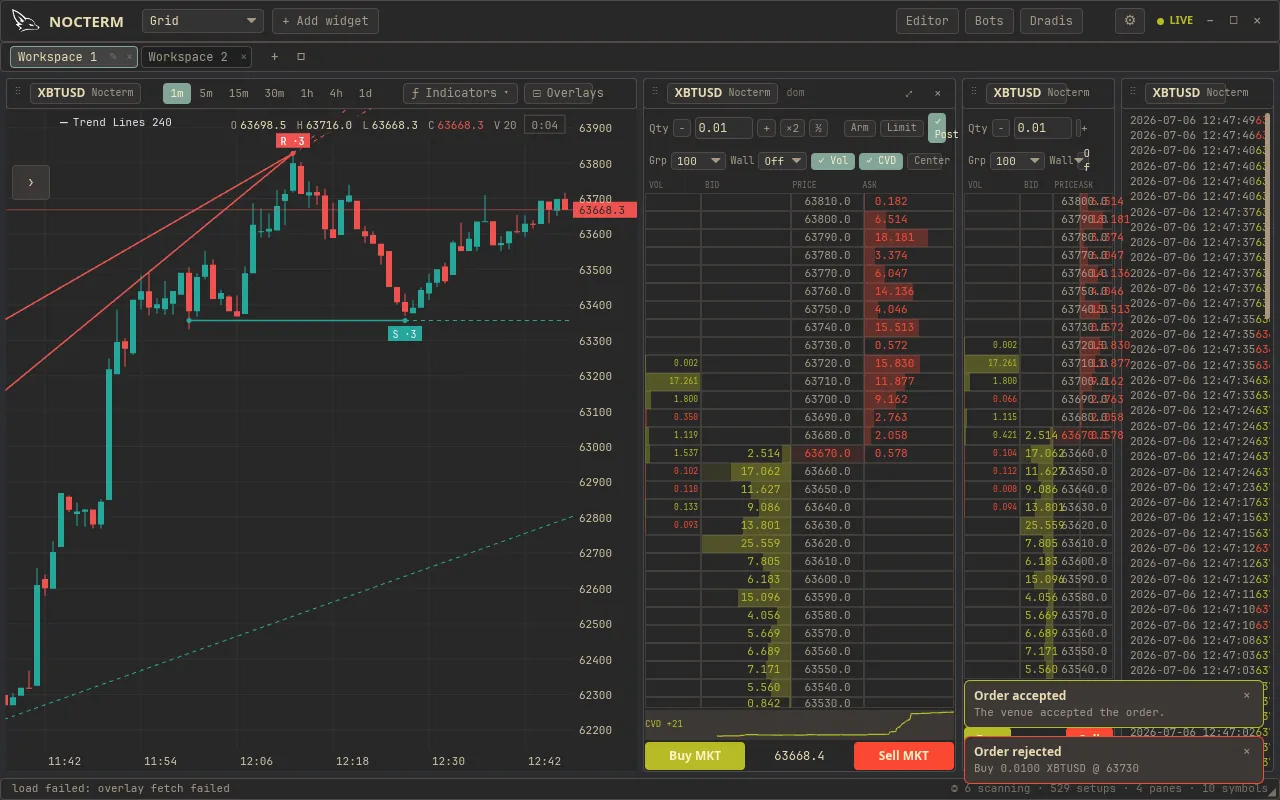Click the Qty input in the narrow order book pane
The height and width of the screenshot is (800, 1280).
pos(1043,128)
